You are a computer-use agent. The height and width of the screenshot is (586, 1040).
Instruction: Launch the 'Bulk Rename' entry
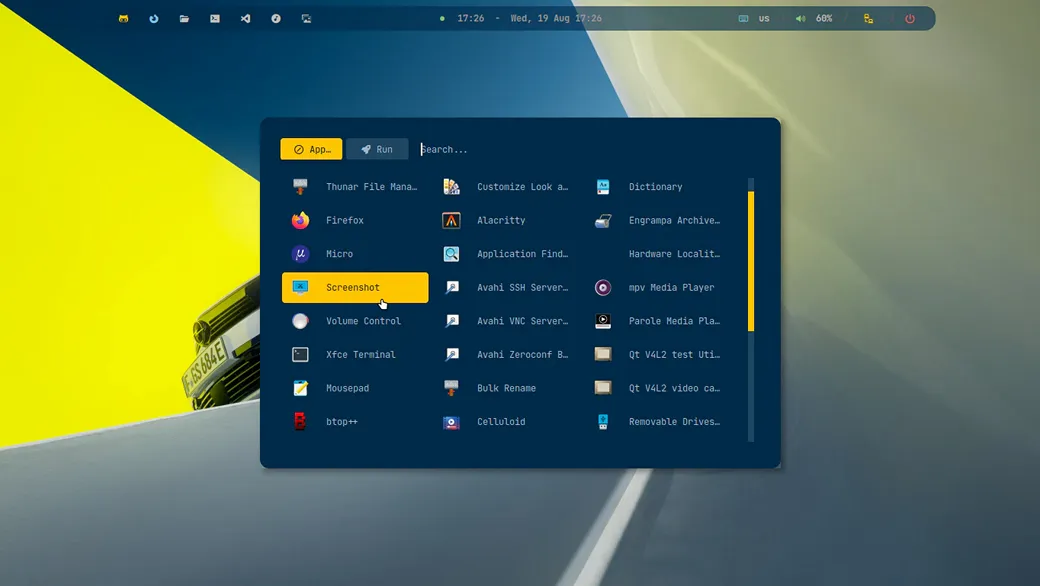click(506, 388)
